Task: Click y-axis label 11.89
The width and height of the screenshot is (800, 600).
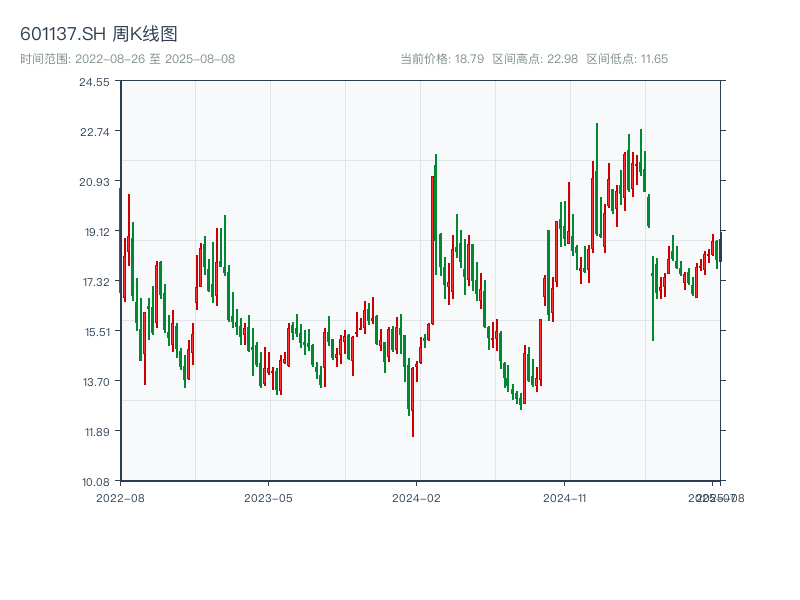Action: pos(97,432)
